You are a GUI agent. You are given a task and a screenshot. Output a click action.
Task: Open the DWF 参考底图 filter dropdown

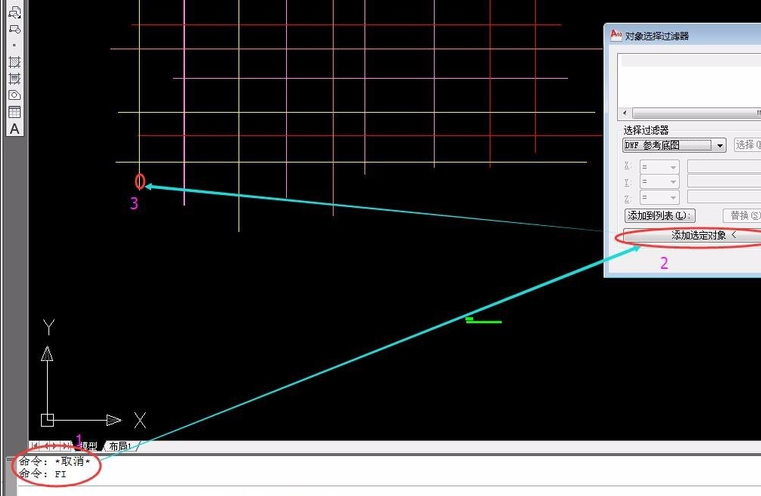(720, 146)
